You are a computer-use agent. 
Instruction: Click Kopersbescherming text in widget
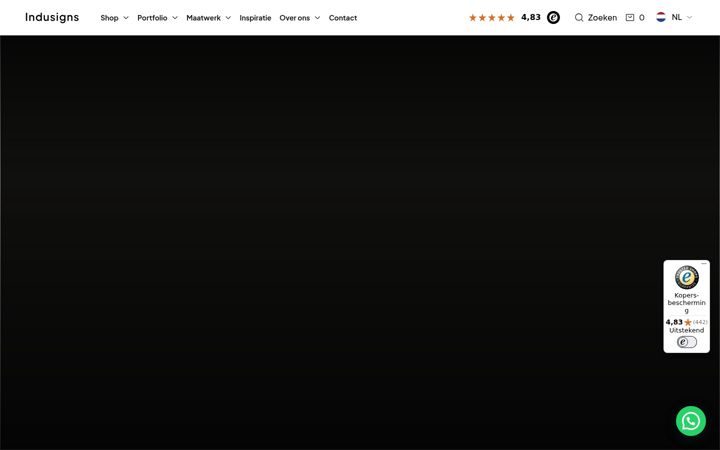686,303
